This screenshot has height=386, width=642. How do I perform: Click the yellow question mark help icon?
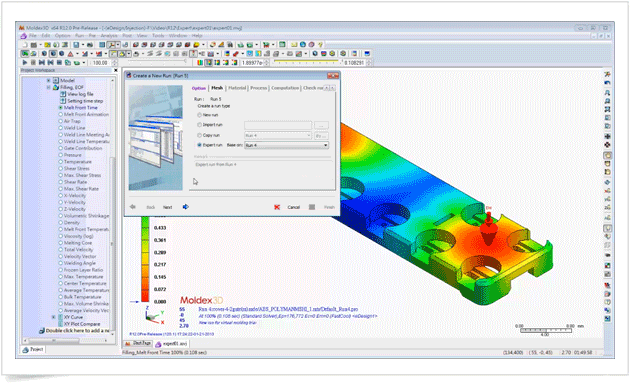[x=320, y=45]
